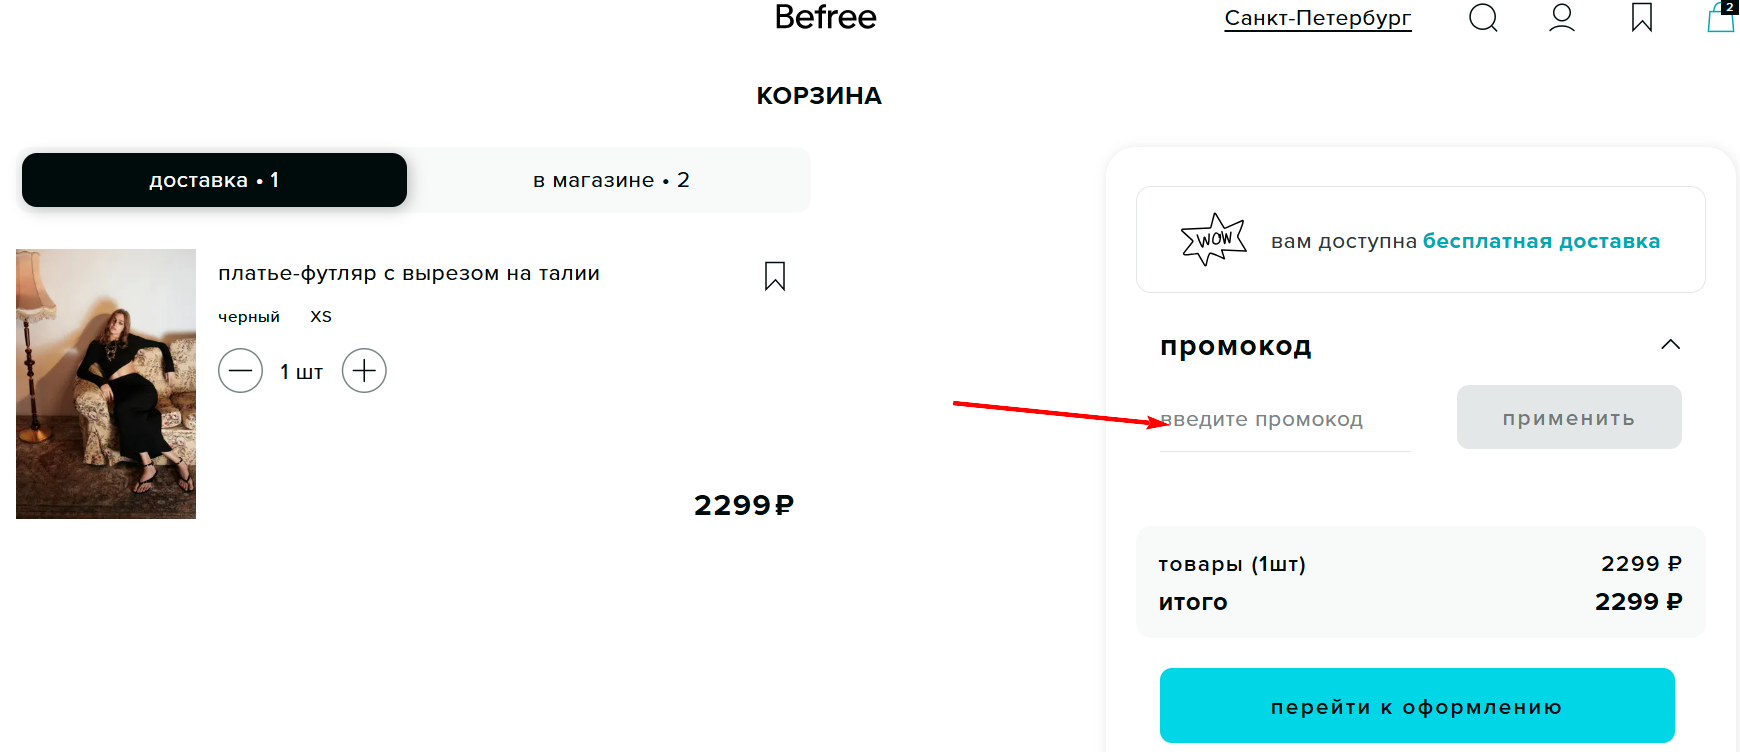Click the применить promo code button

(1568, 417)
